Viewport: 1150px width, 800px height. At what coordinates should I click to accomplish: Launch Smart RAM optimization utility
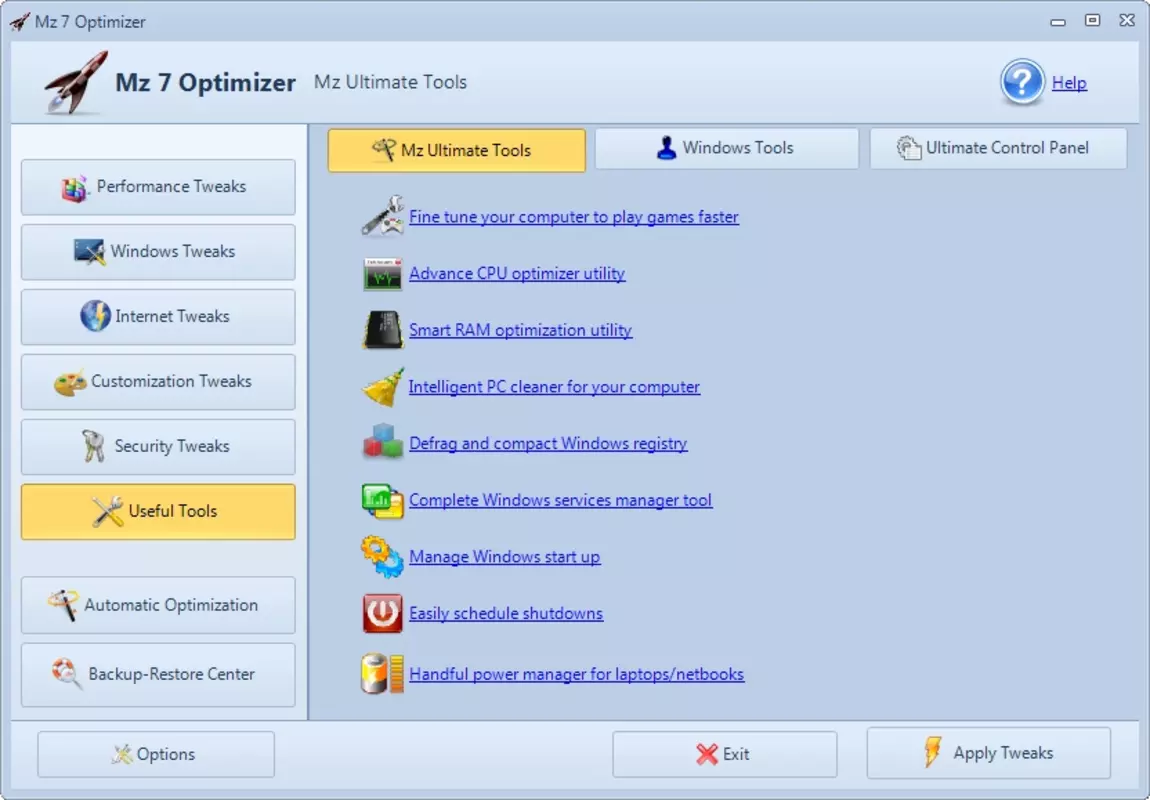(520, 330)
